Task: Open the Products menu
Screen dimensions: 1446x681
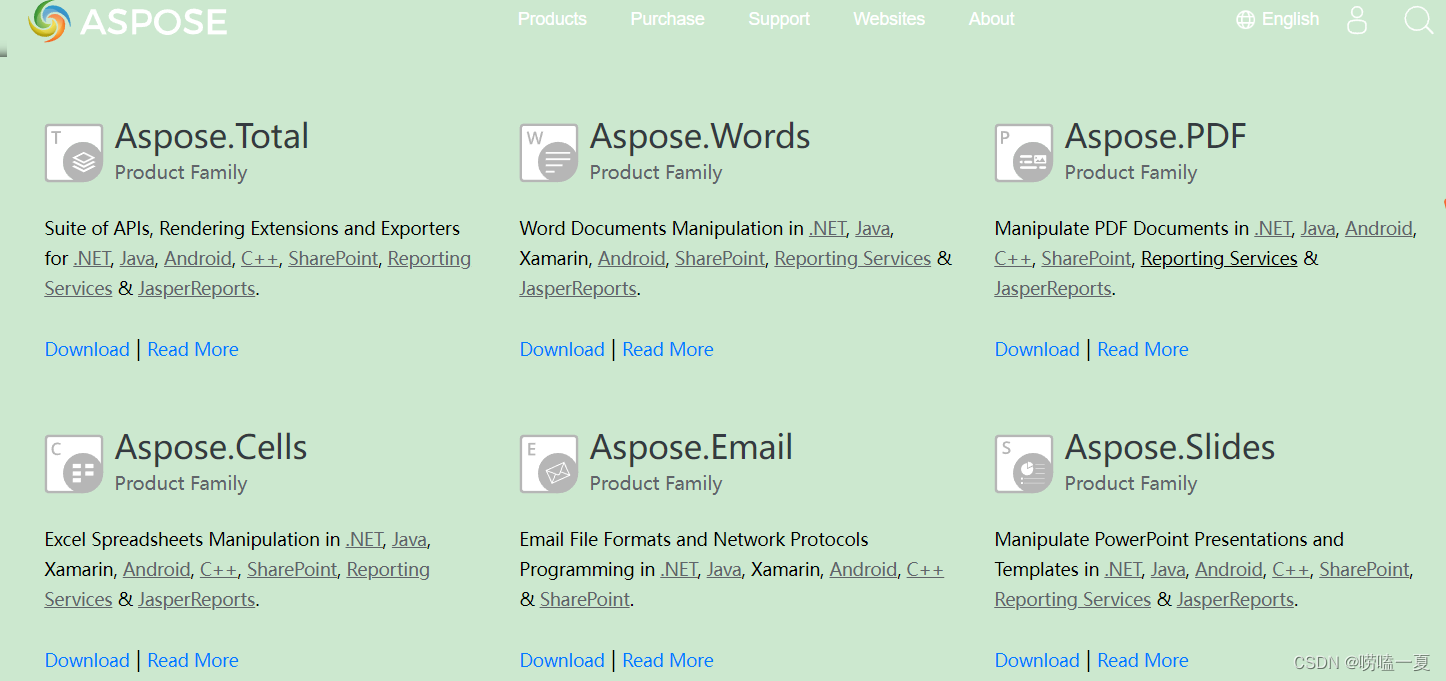Action: [x=552, y=19]
